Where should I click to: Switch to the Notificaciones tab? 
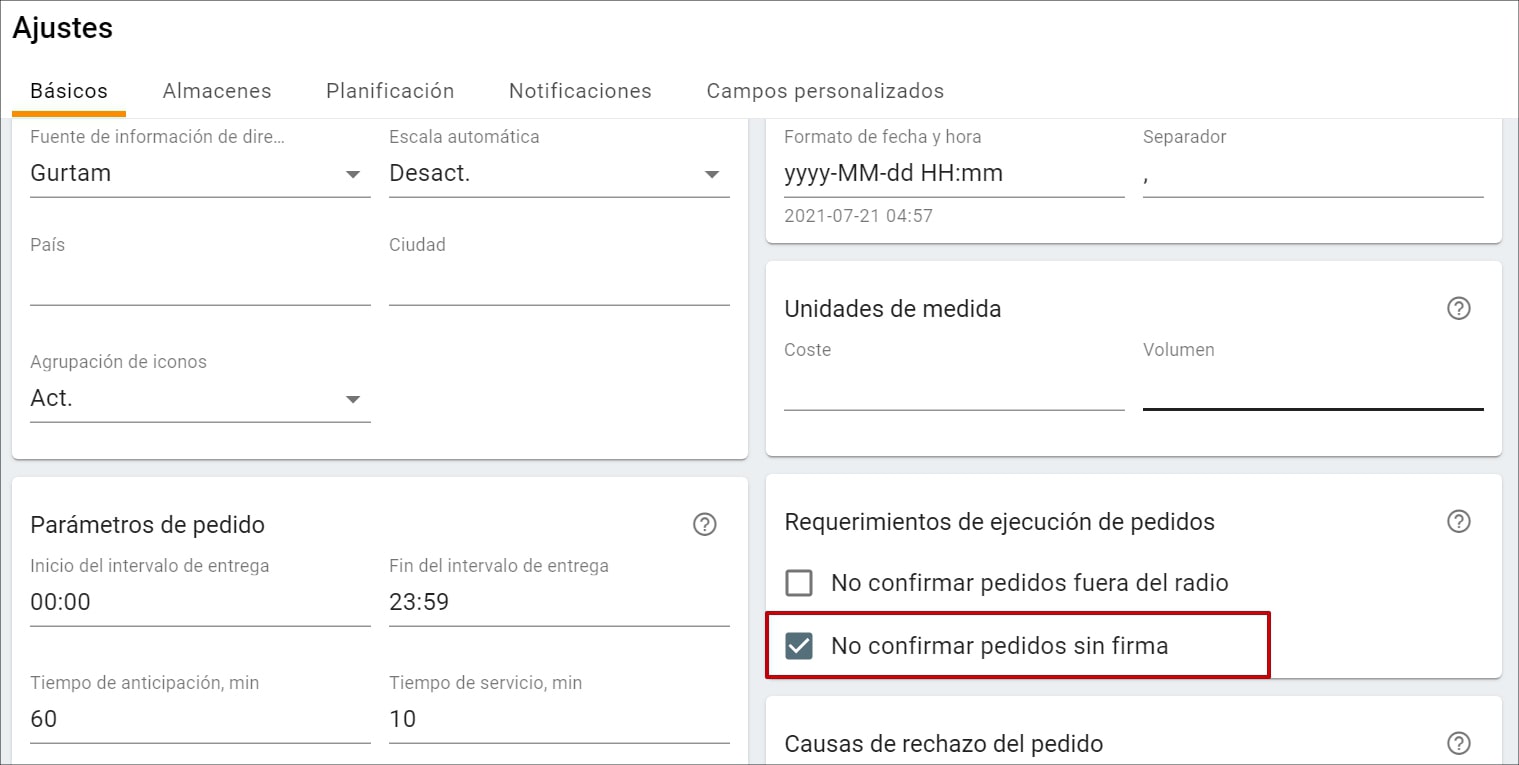pyautogui.click(x=579, y=90)
